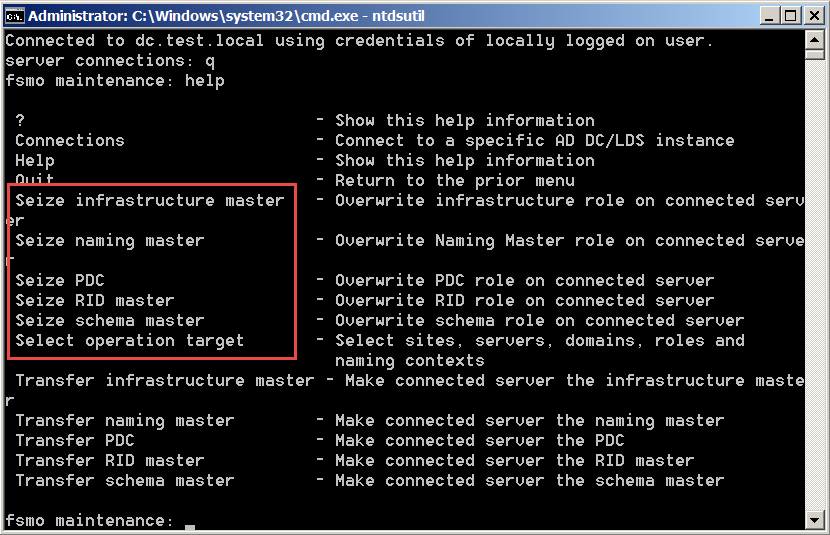The image size is (830, 535).
Task: Click the 'server connections: q' line
Action: pos(110,61)
